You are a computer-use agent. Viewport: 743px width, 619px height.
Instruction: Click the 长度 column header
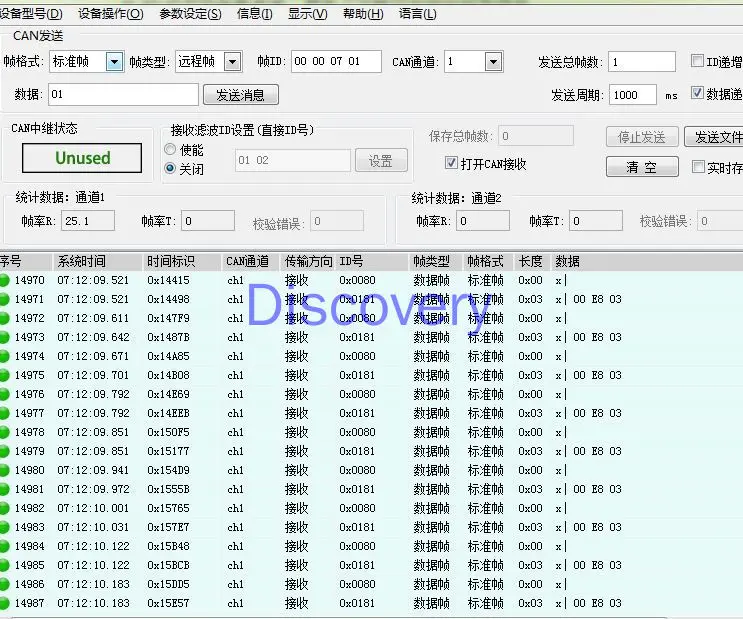pos(533,261)
